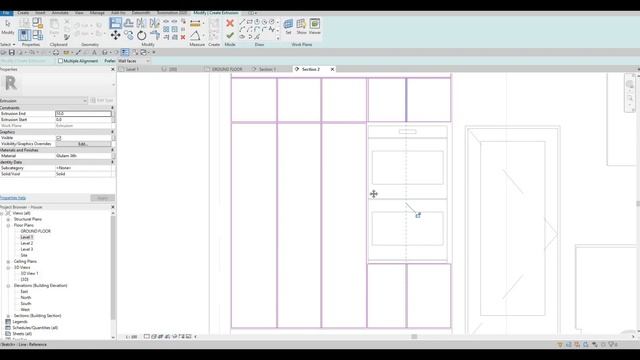Click the Match Type paintbrush icon
640x360 pixels.
(67, 37)
